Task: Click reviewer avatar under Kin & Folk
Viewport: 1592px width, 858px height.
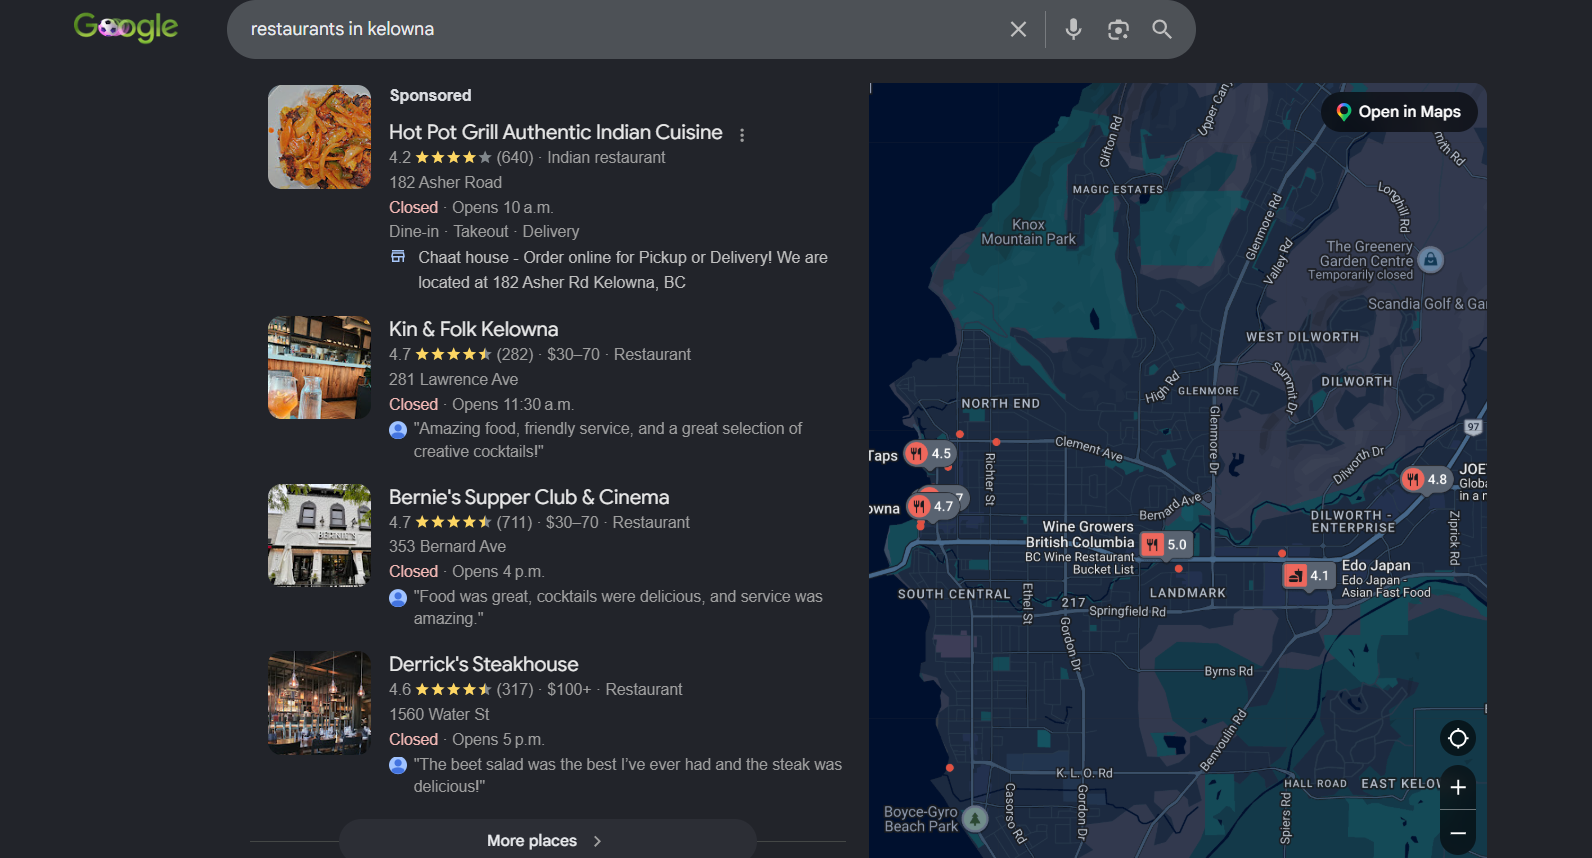Action: [398, 429]
